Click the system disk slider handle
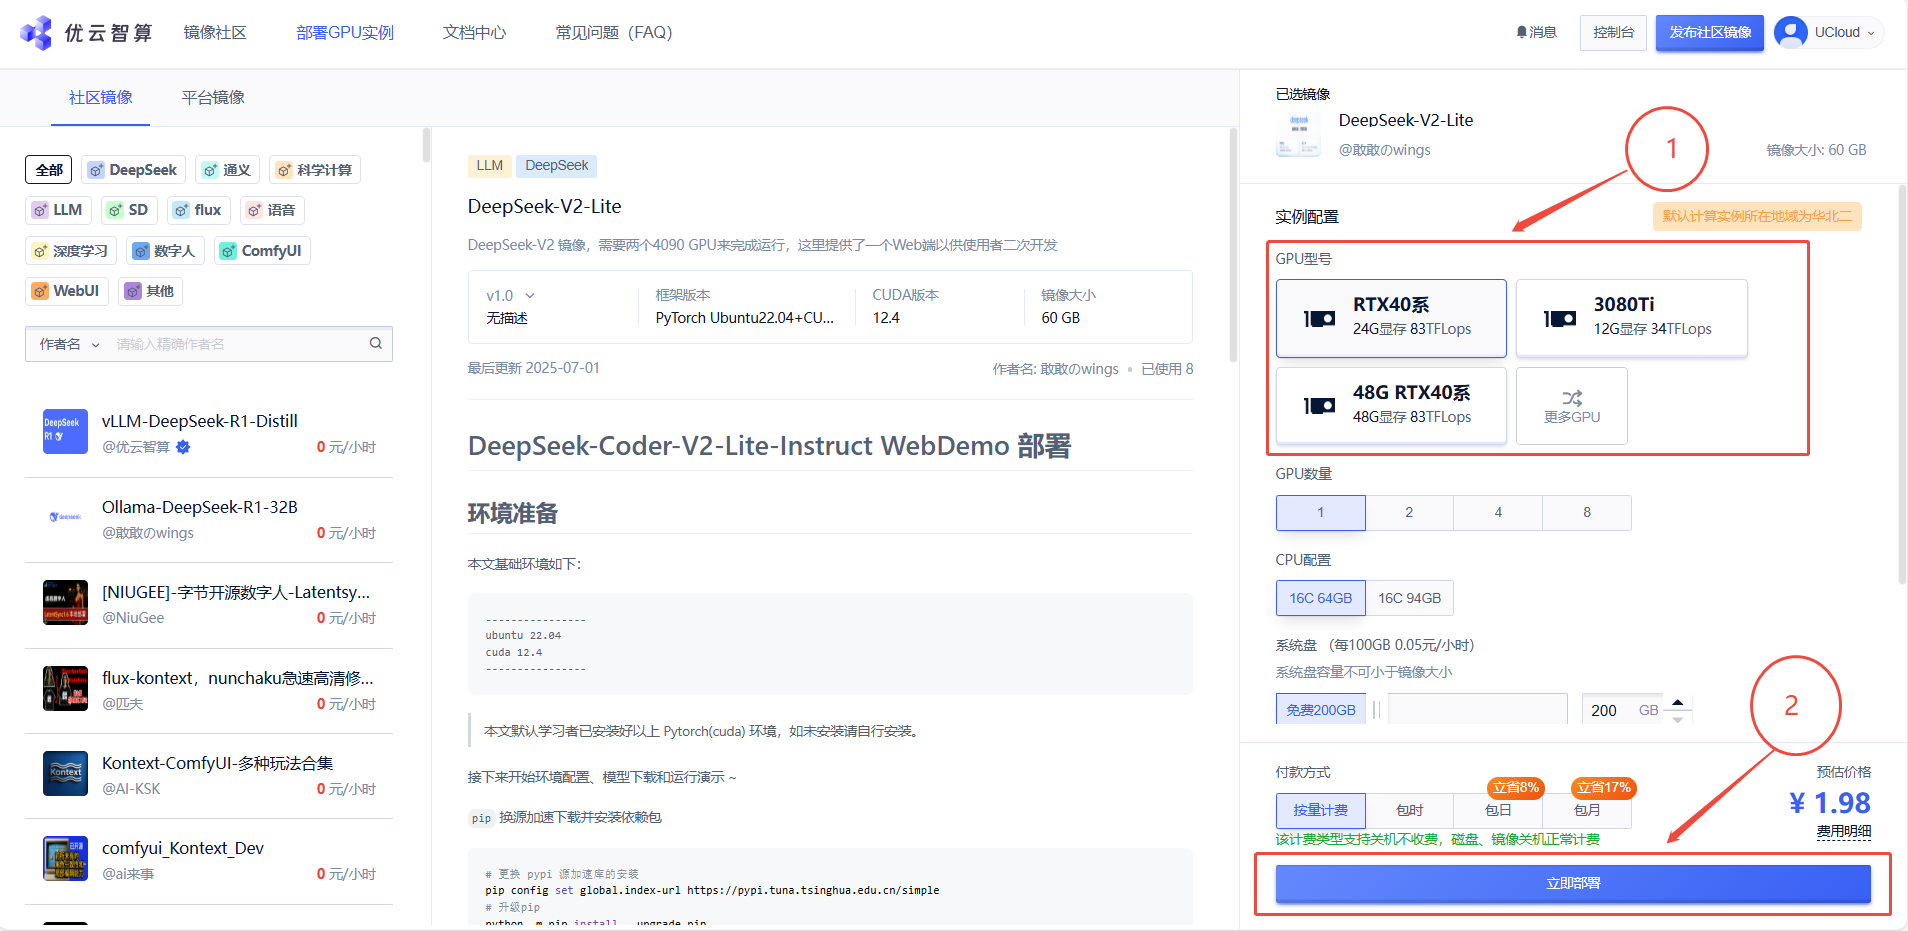Viewport: 1908px width, 931px height. pyautogui.click(x=1377, y=709)
